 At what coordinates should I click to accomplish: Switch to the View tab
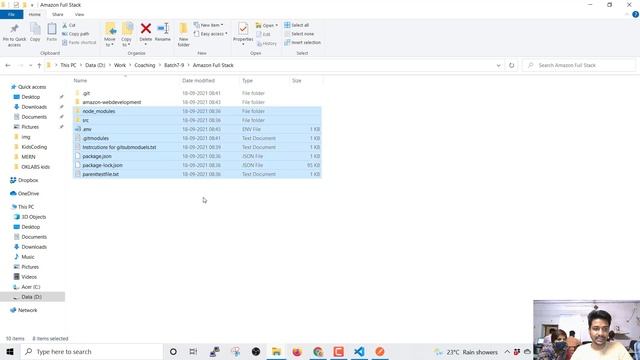pyautogui.click(x=79, y=14)
